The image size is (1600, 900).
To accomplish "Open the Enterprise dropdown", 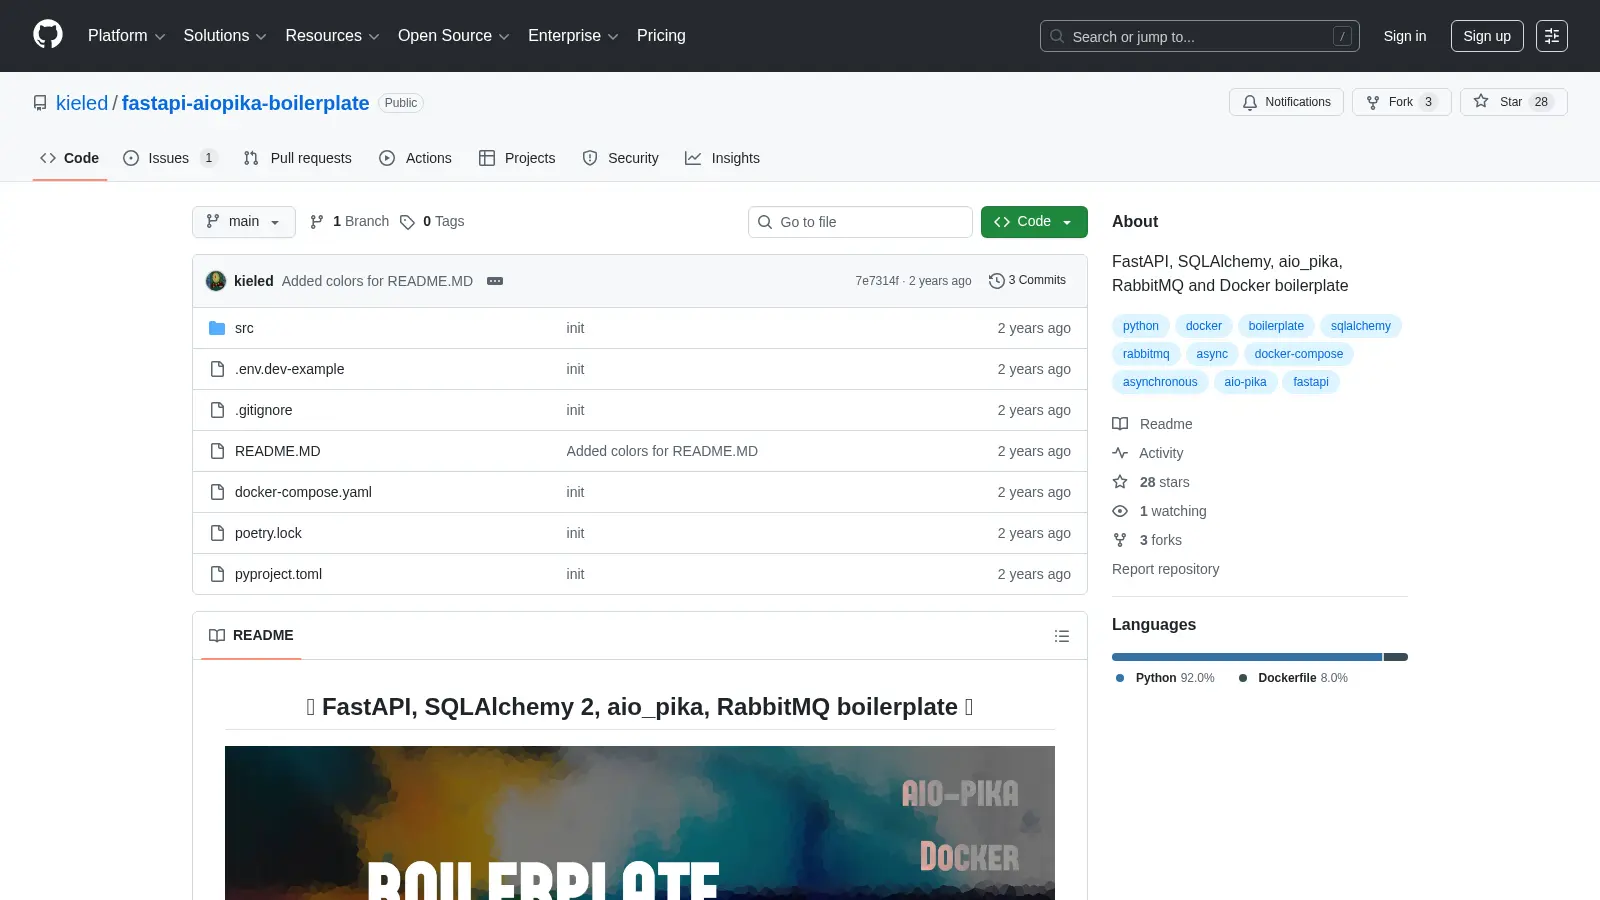I will [573, 36].
